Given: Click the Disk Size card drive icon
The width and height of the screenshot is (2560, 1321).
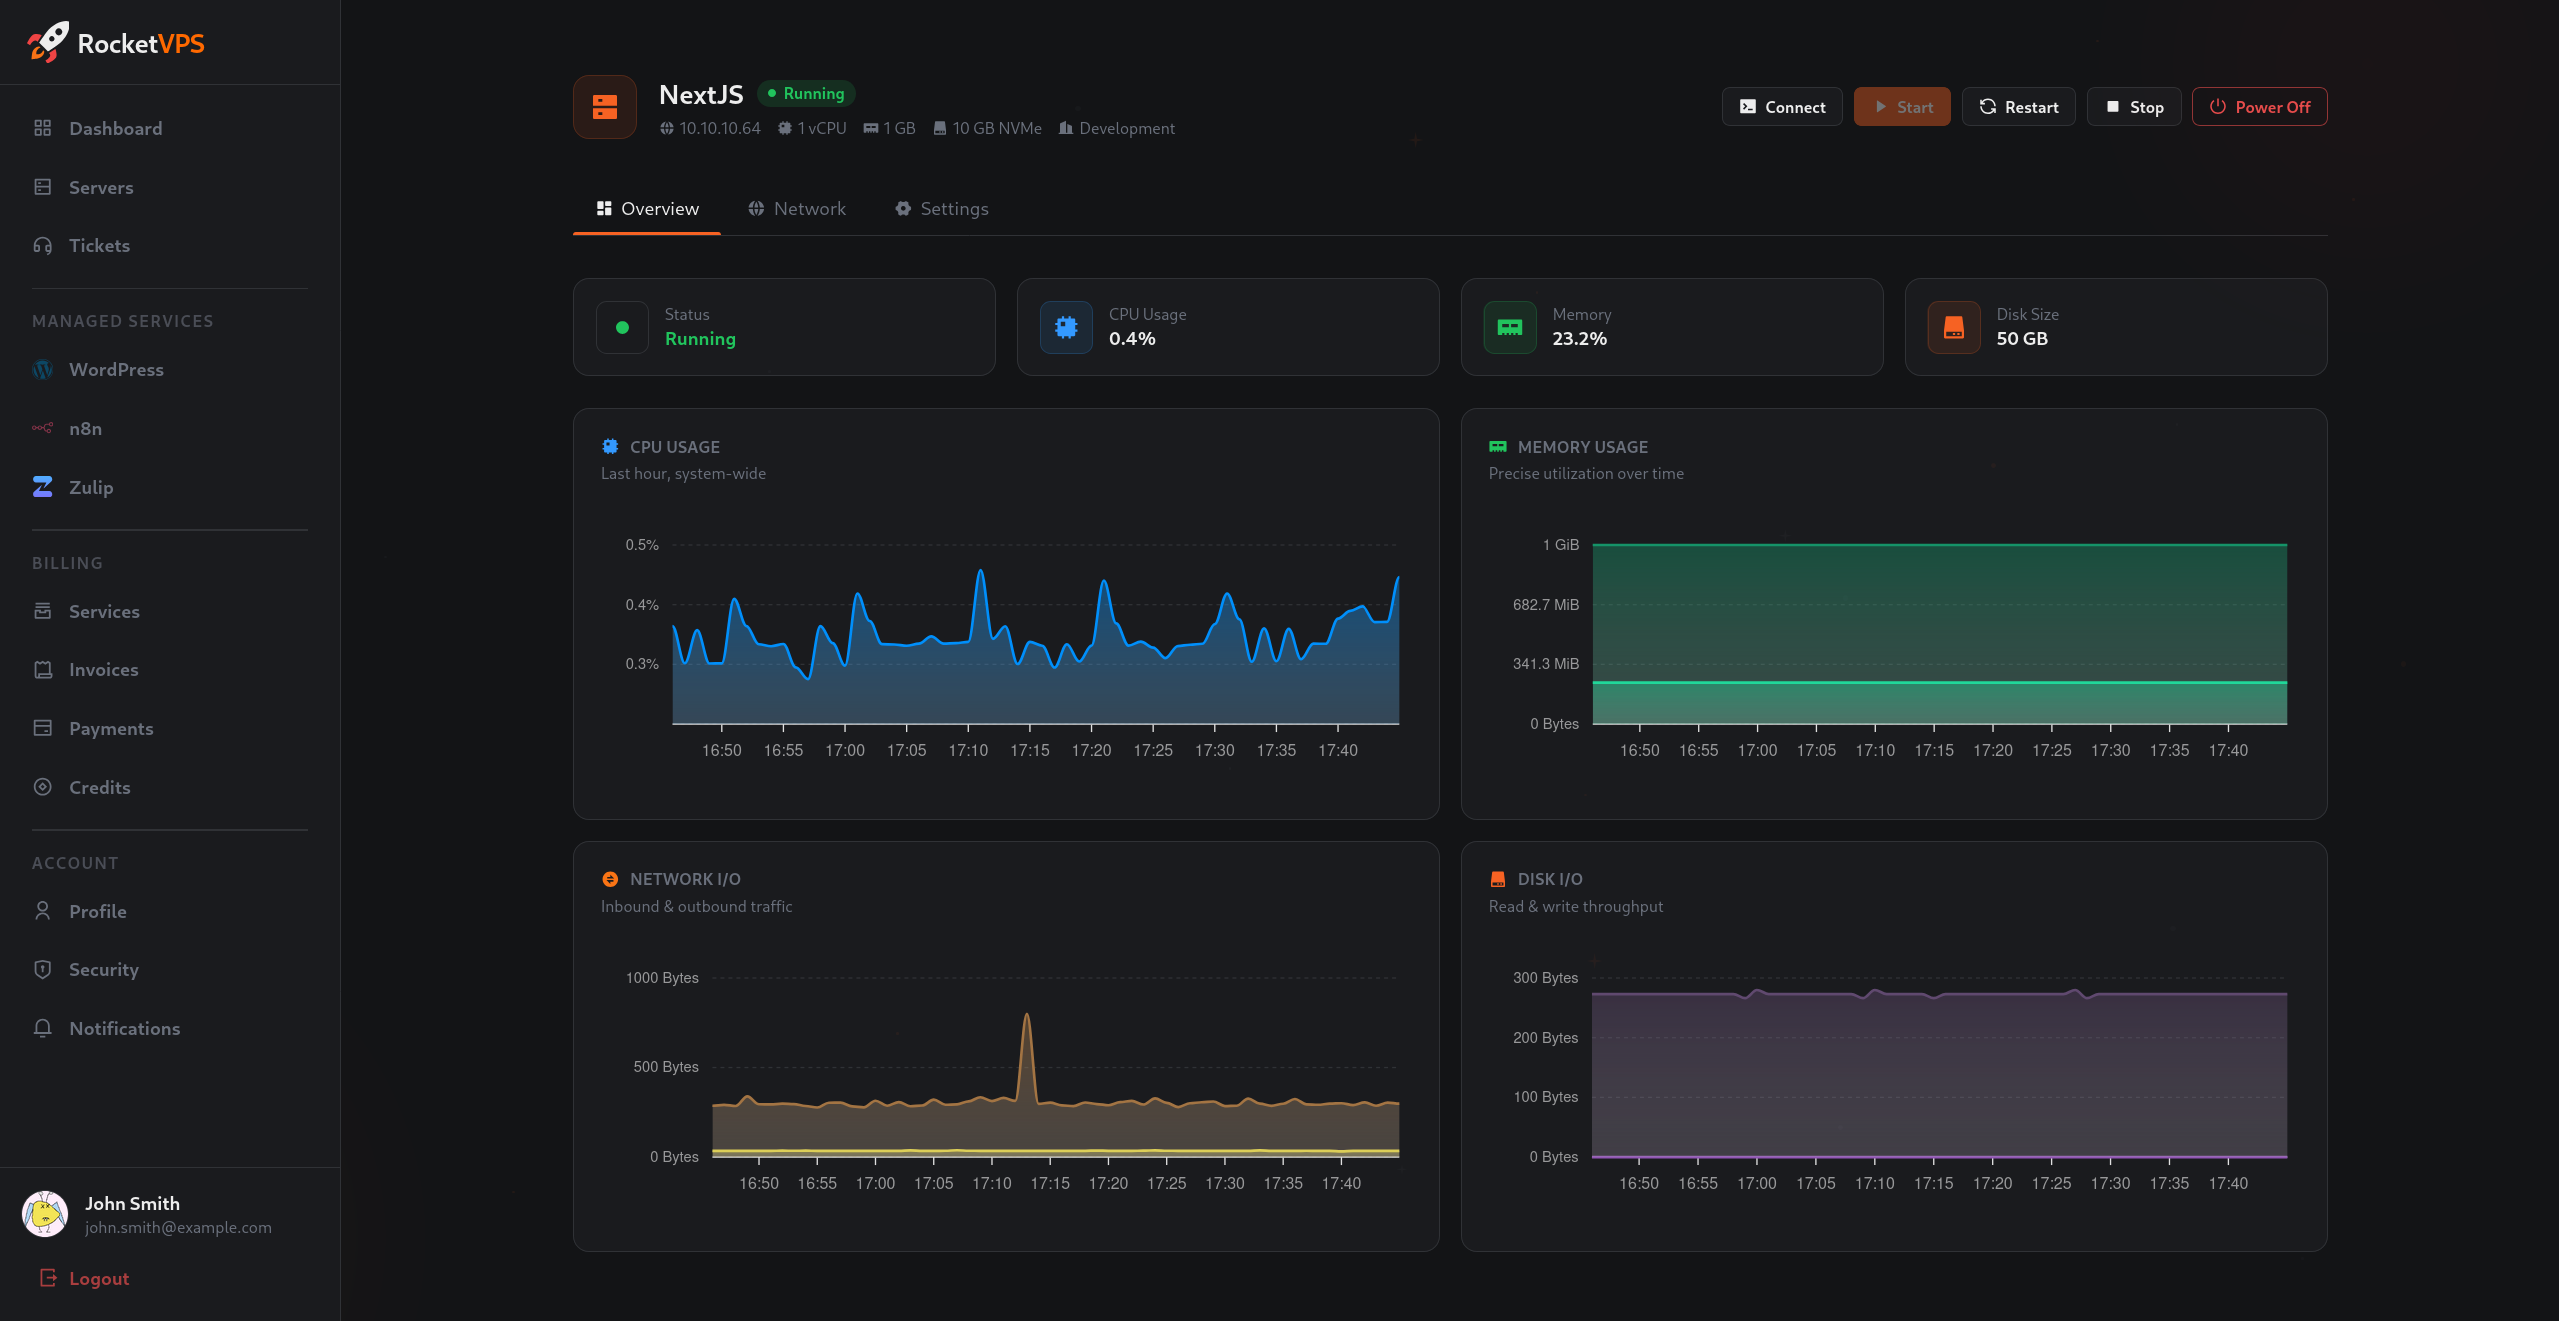Looking at the screenshot, I should 1954,327.
